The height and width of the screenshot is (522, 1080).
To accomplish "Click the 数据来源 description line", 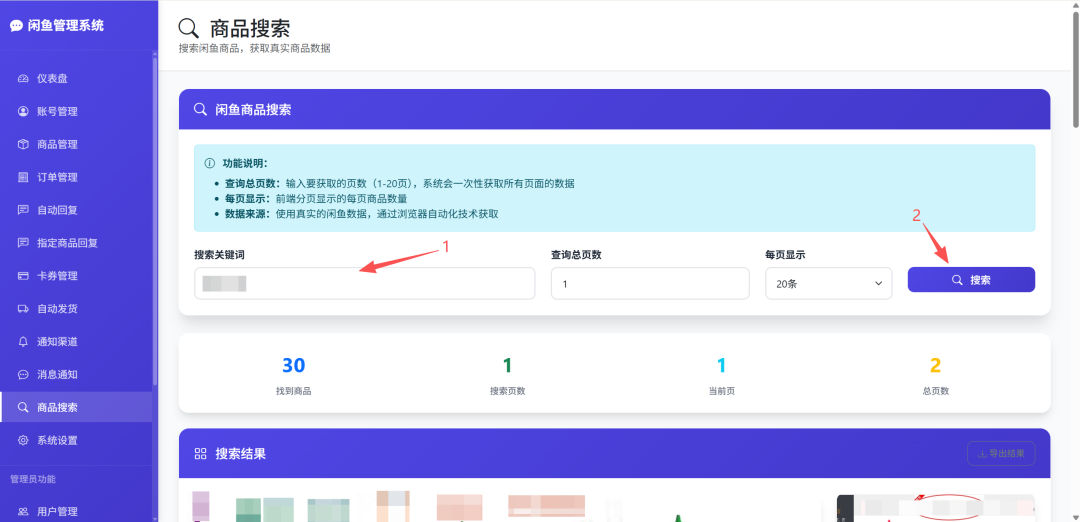I will [362, 214].
